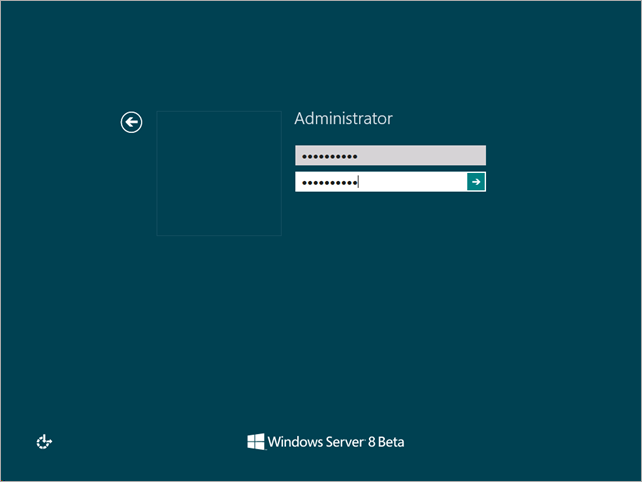Return to the previous screen using the circled arrow
The height and width of the screenshot is (482, 642).
pyautogui.click(x=131, y=122)
